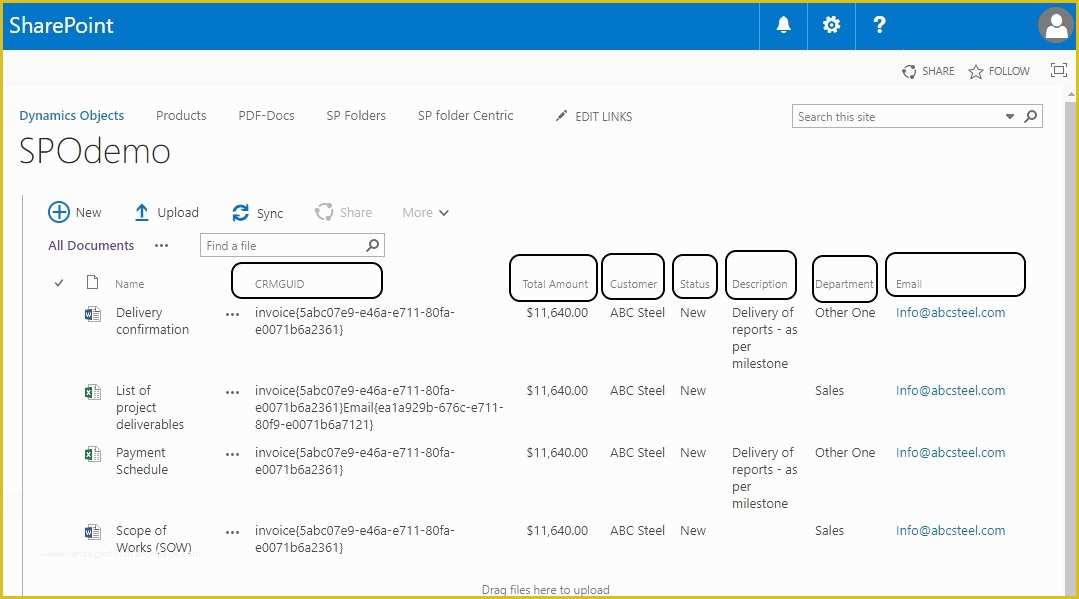Click the Find a file magnifier icon
The image size is (1079, 599).
(372, 245)
